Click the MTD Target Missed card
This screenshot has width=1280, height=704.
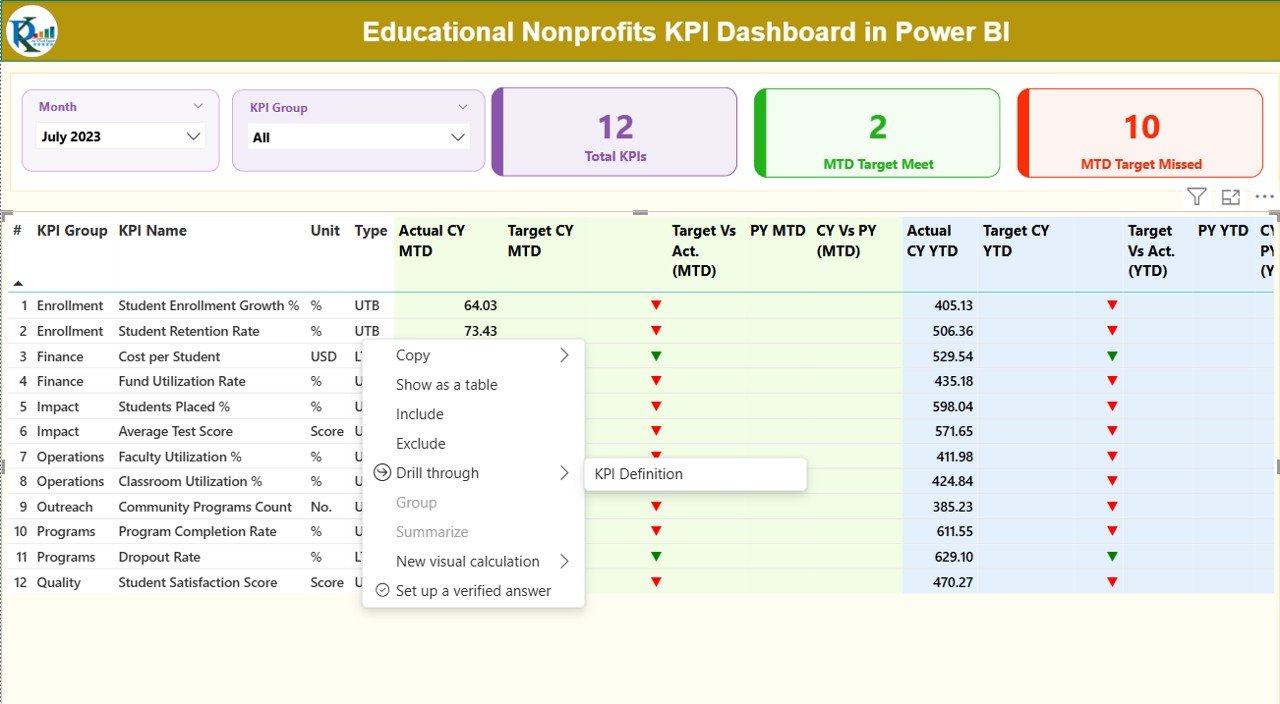[x=1140, y=133]
